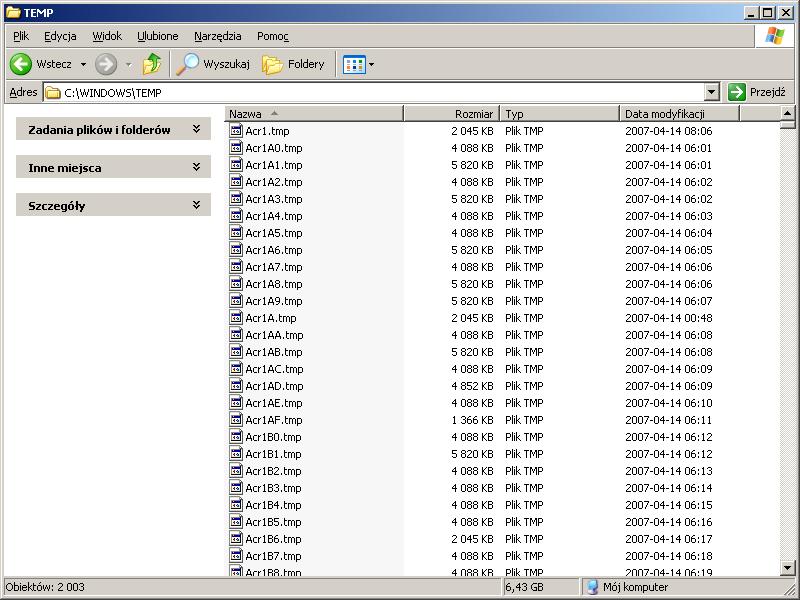The width and height of the screenshot is (800, 600).
Task: Open Wyszukaj search magnifier
Action: coord(188,64)
